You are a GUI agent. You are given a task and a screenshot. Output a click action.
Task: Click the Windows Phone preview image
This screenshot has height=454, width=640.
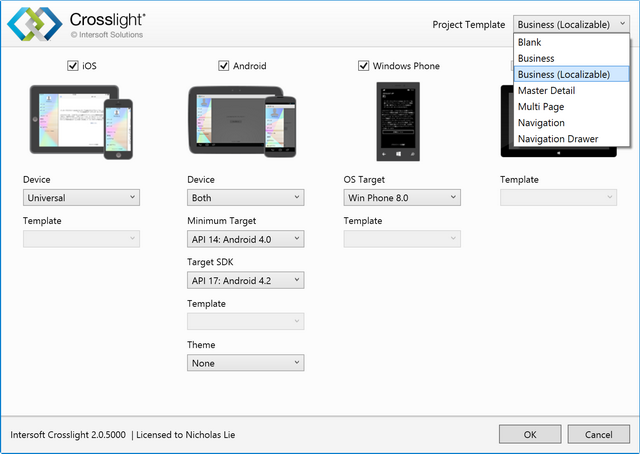pos(398,121)
